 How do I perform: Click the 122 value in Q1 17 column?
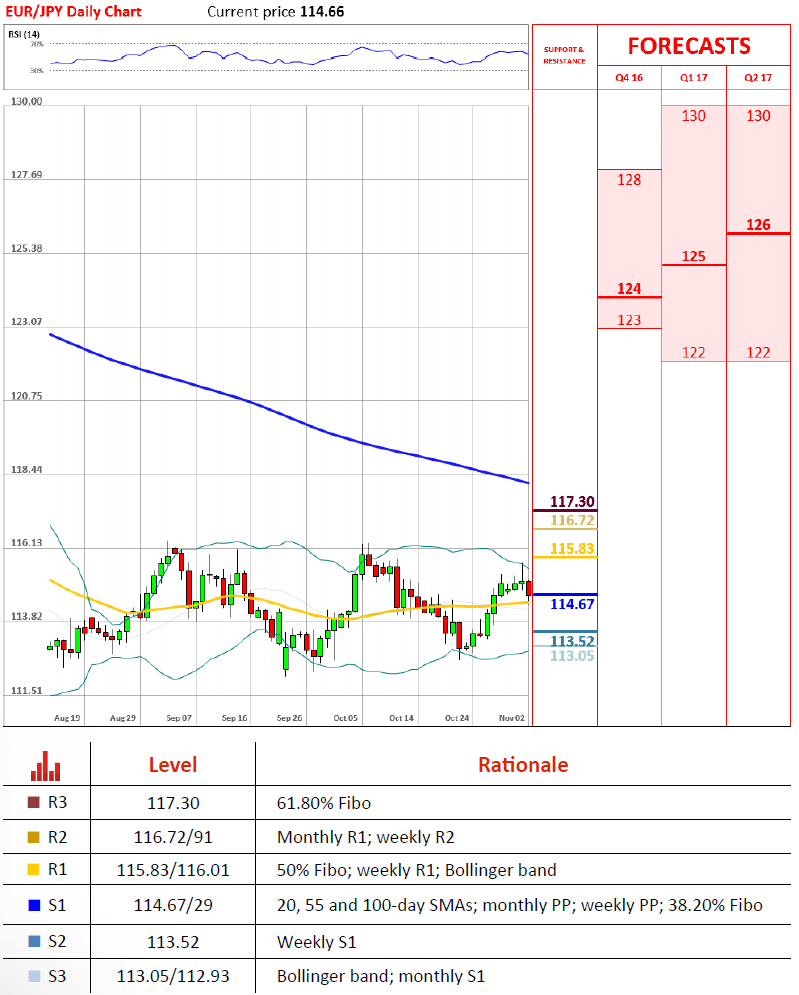pos(694,352)
